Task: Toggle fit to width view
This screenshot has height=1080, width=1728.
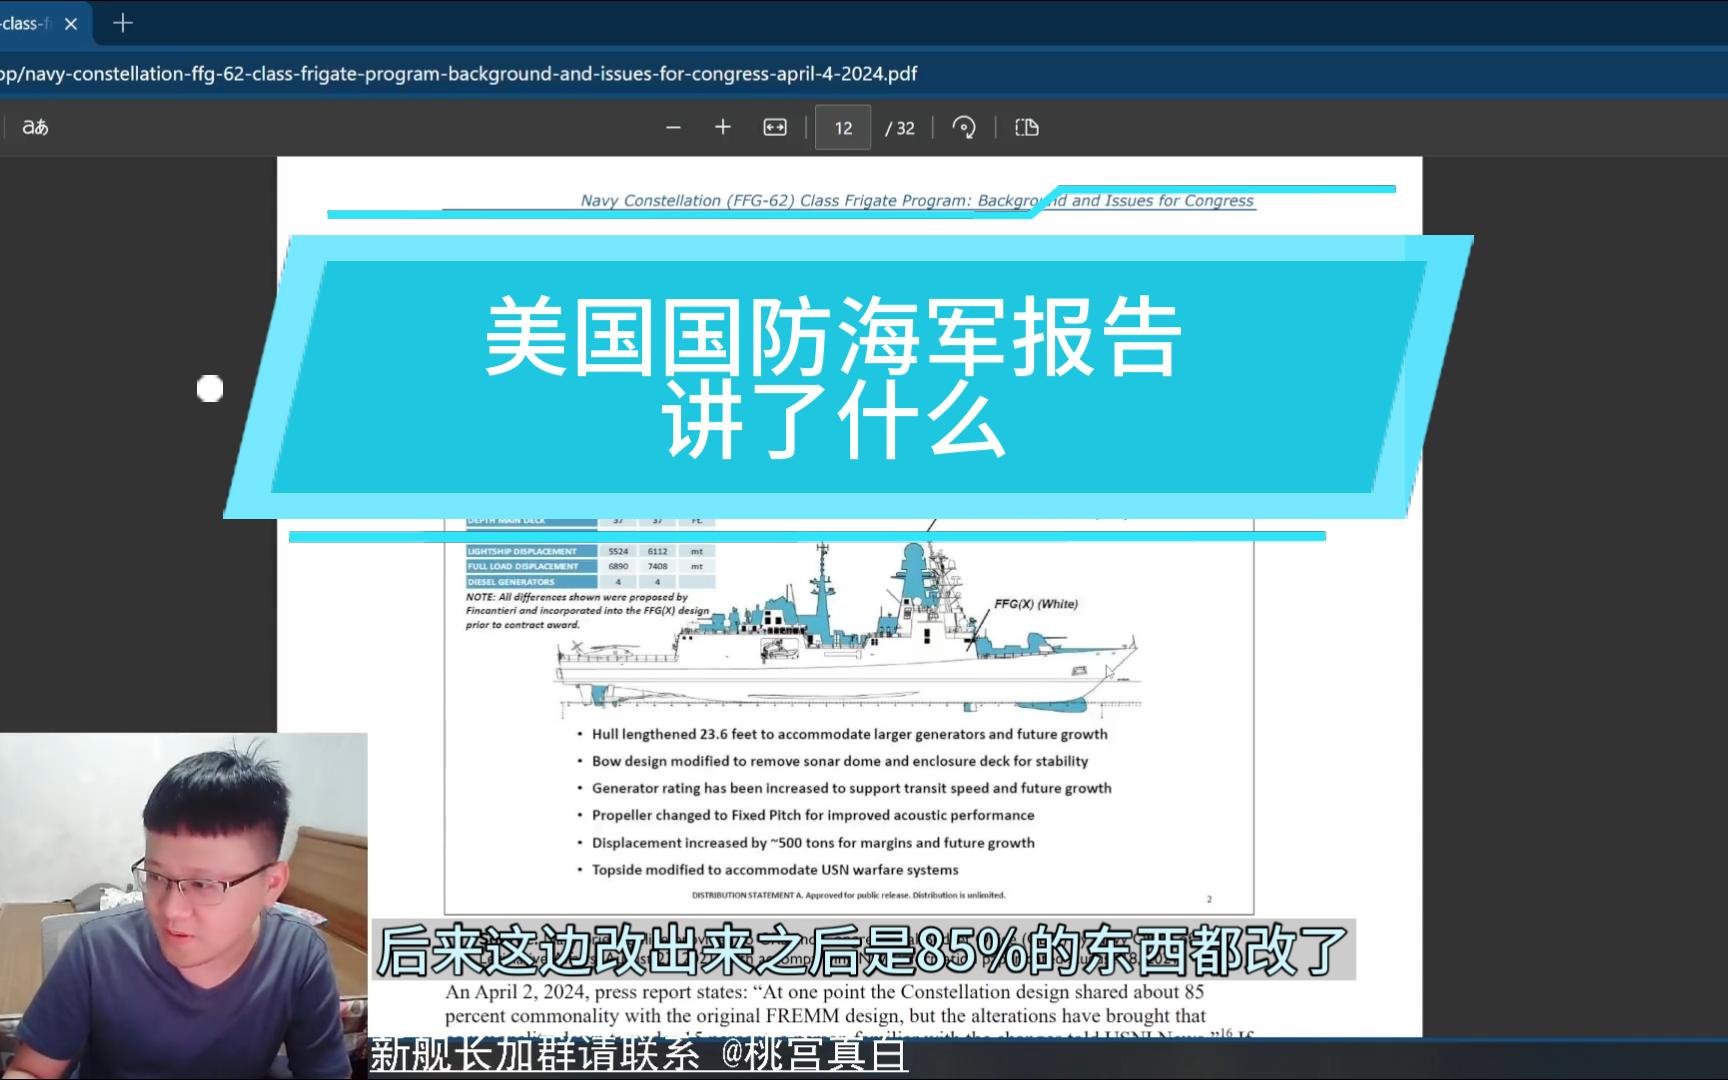Action: coord(775,127)
